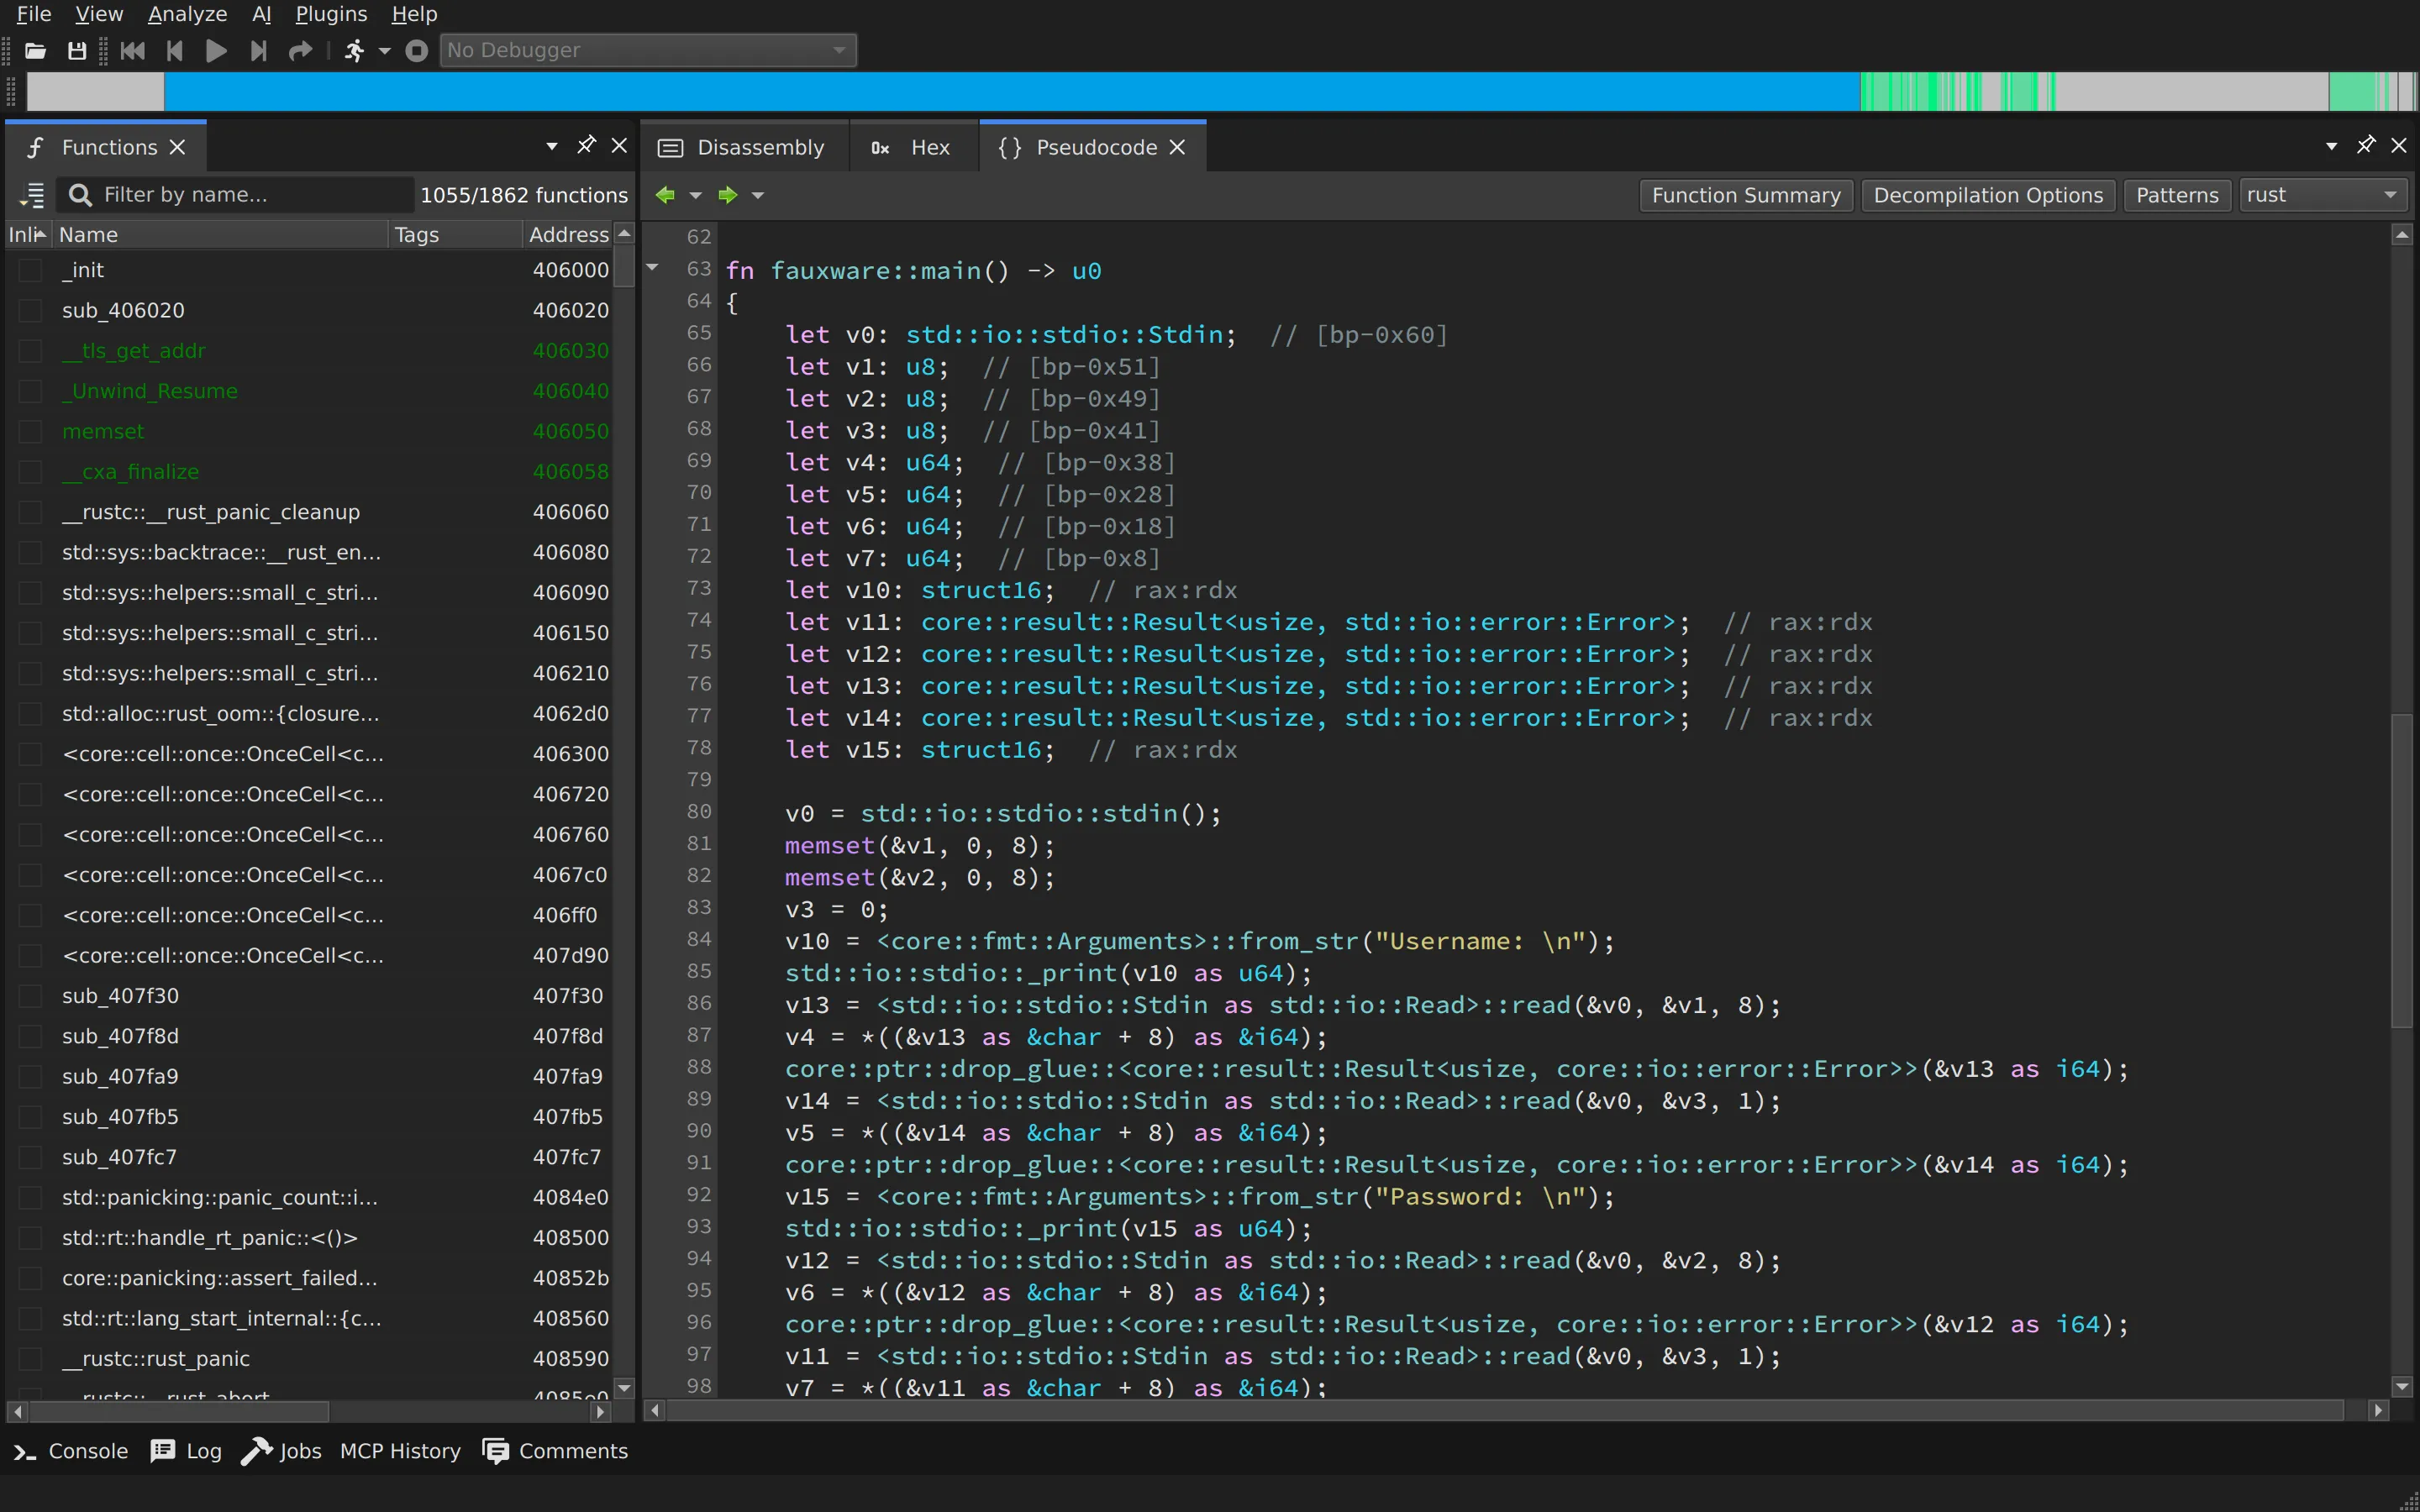Close the Pseudocode tab

1178,147
